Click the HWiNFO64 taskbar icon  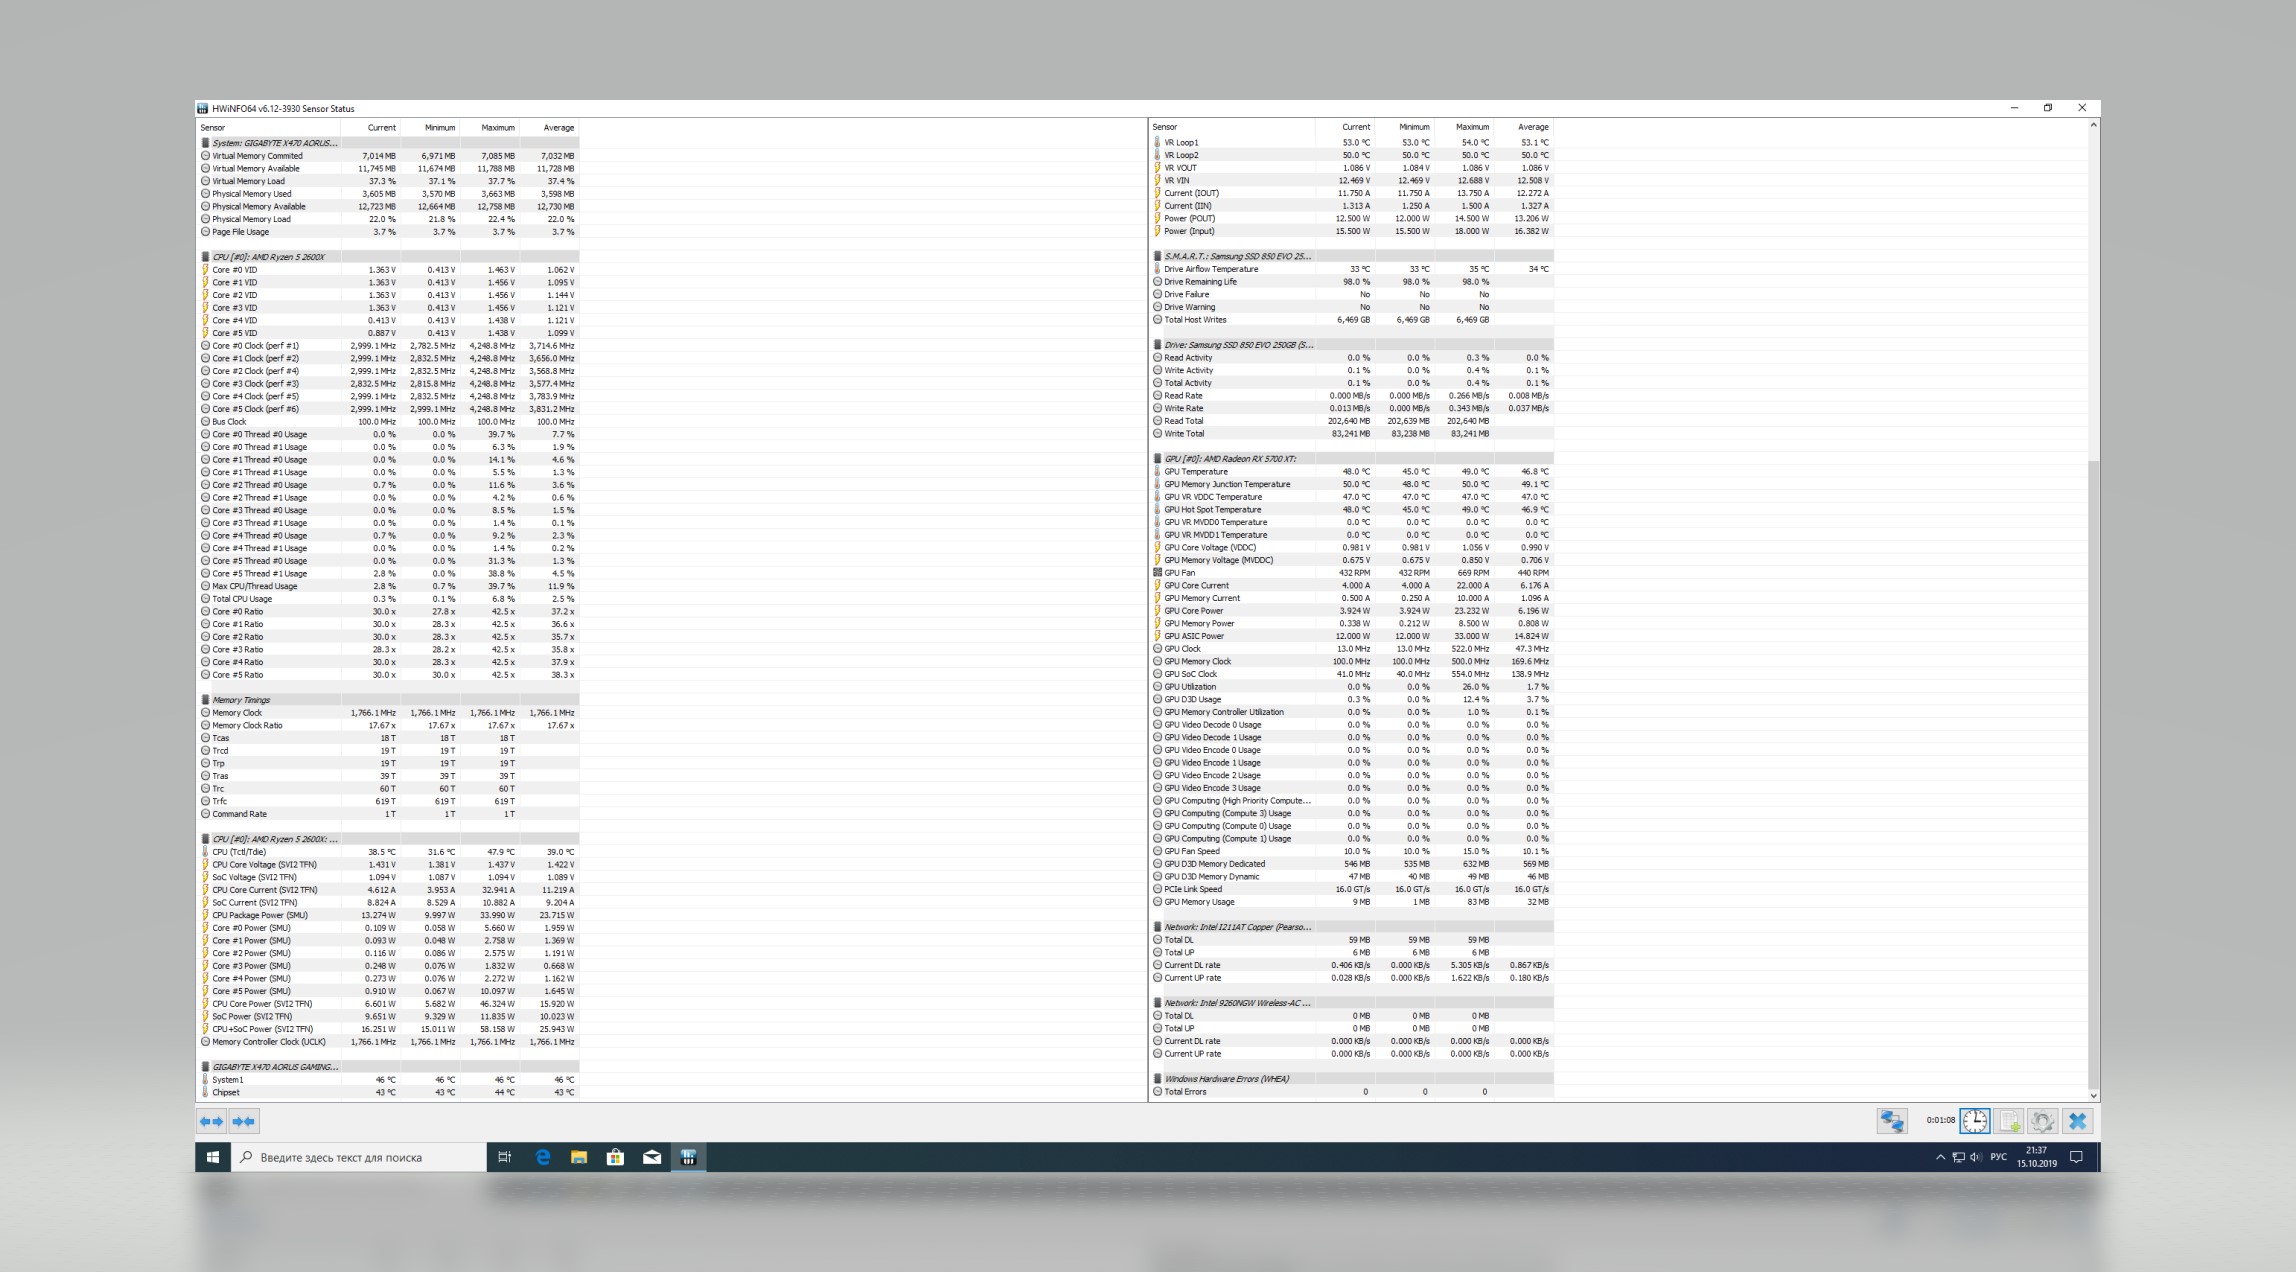click(x=688, y=1157)
